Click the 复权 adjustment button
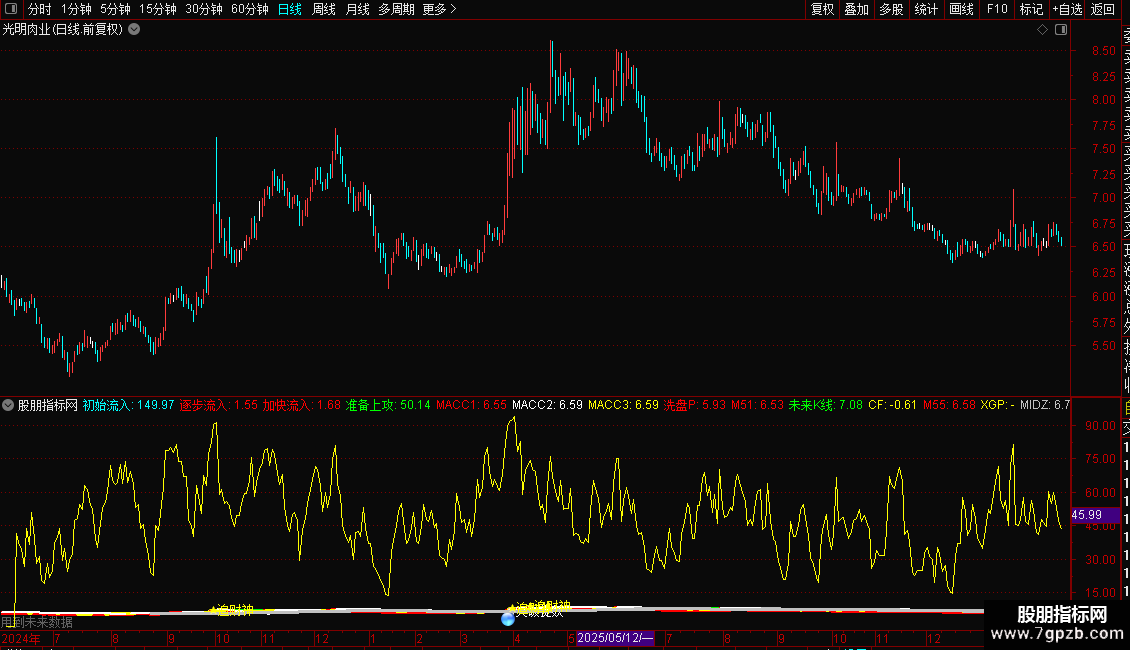Screen dimensions: 1130x650 [x=822, y=9]
